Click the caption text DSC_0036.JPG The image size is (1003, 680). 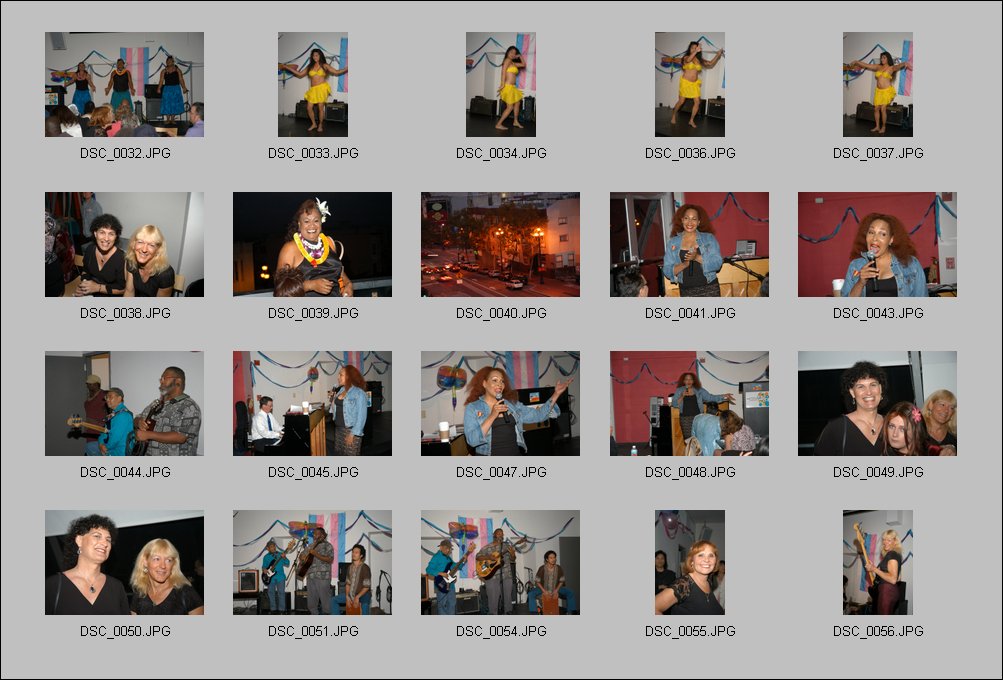690,153
